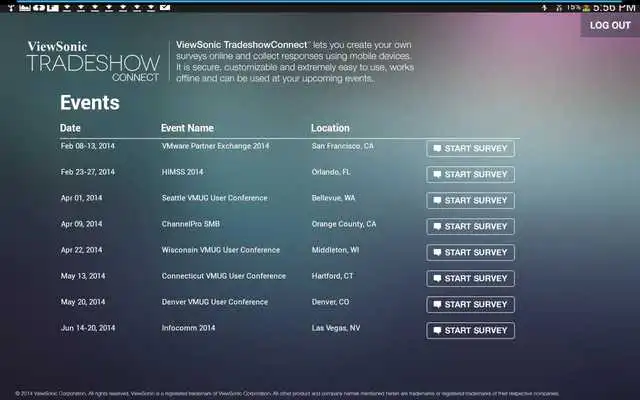
Task: Click location 'Orlando, FL'
Action: (x=331, y=172)
